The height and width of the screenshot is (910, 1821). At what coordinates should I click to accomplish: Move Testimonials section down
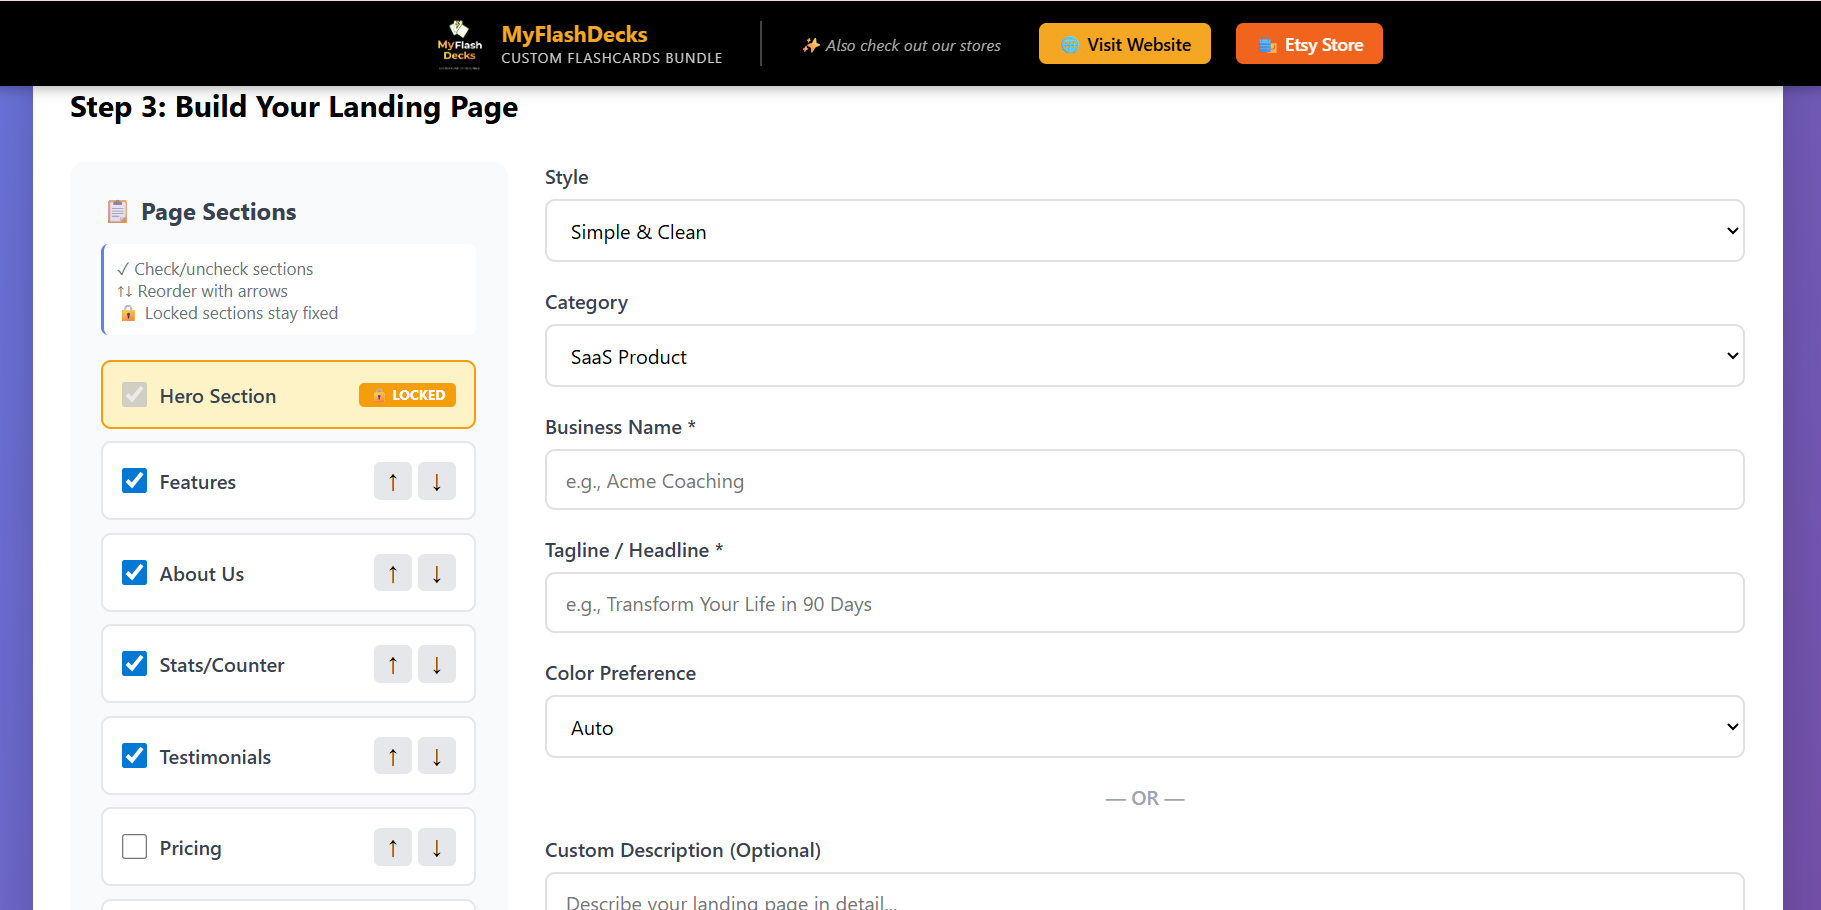point(437,756)
